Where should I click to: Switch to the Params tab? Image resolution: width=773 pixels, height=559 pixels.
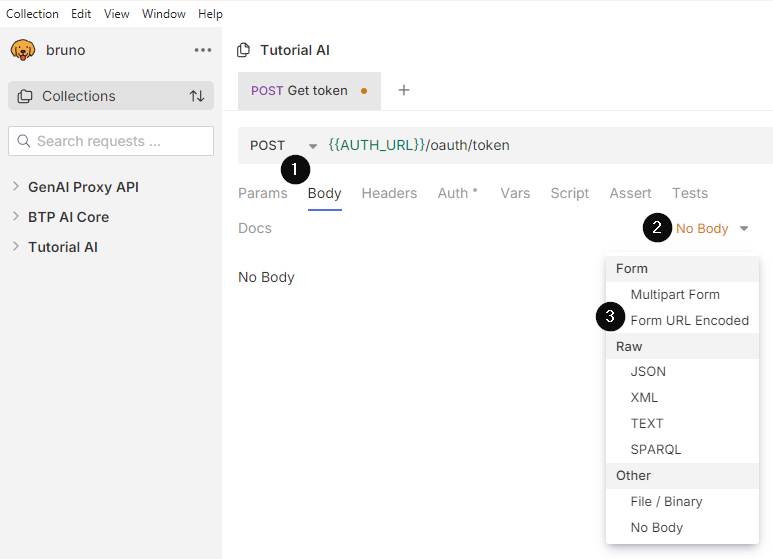tap(263, 193)
